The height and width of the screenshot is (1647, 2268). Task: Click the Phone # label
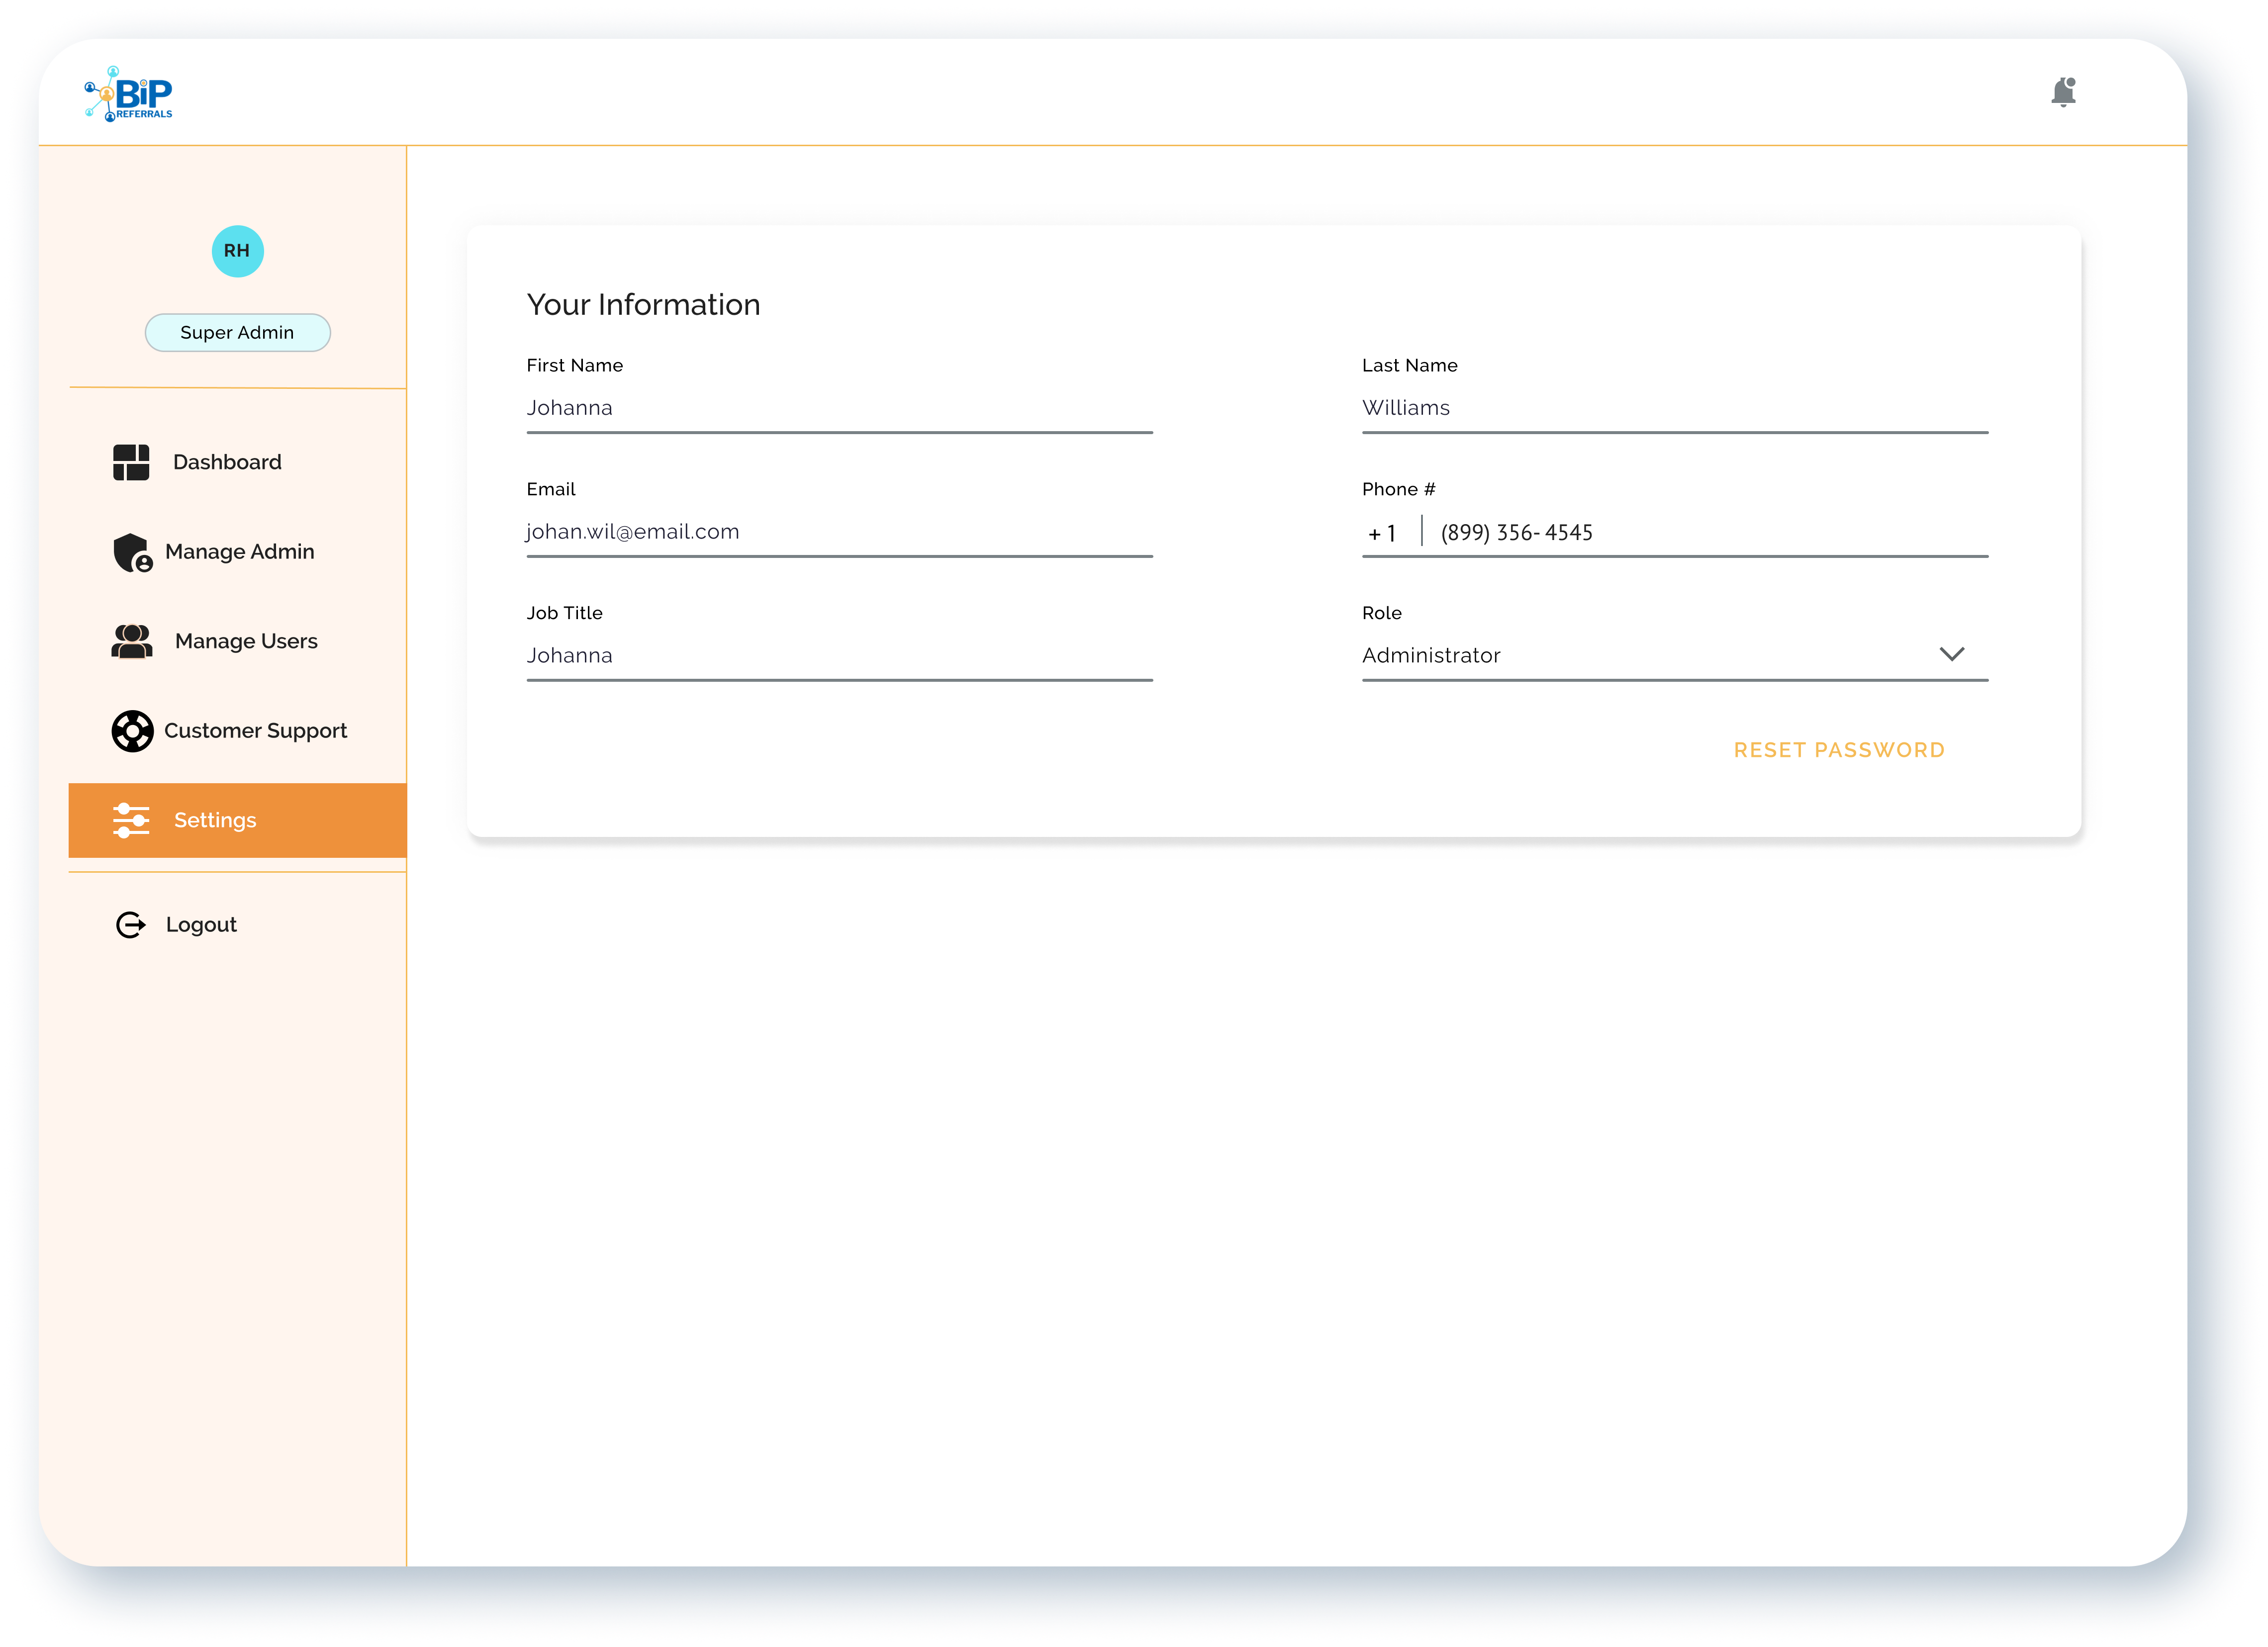1398,490
